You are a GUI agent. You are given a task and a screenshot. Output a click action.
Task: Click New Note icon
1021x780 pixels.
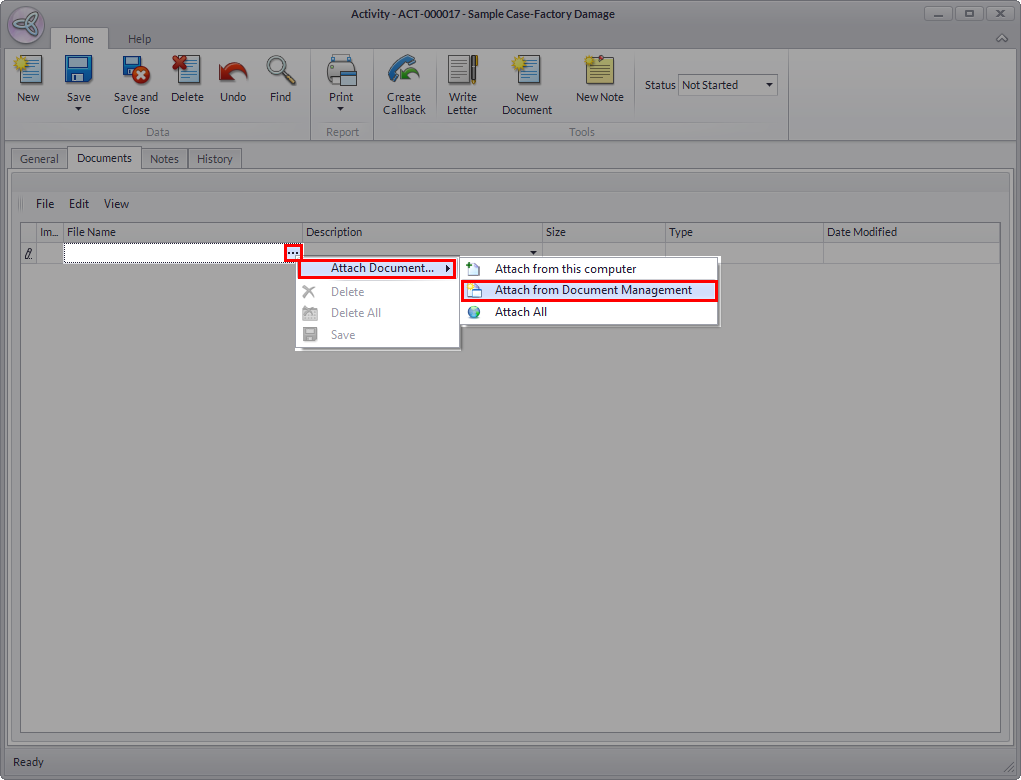[599, 71]
